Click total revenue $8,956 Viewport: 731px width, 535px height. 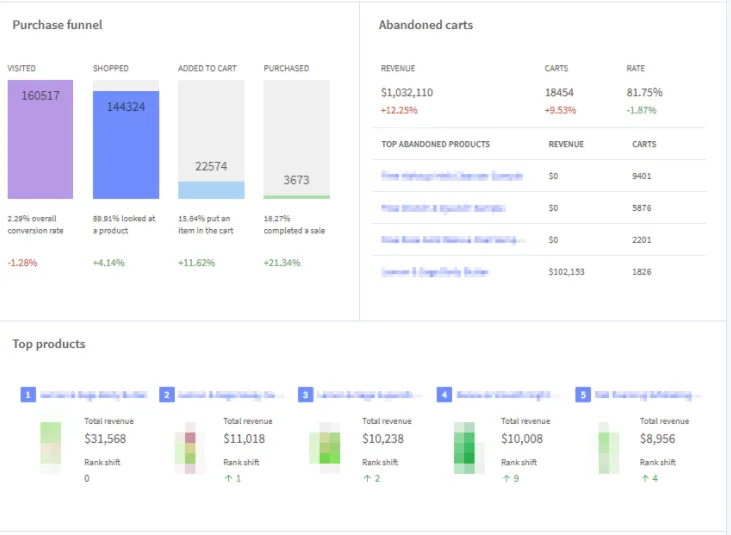(x=657, y=439)
